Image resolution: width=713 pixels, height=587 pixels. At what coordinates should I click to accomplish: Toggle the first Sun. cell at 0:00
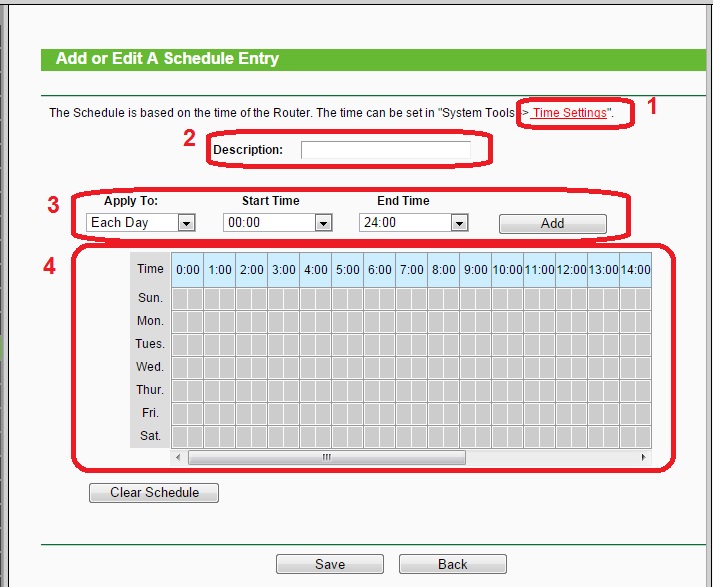180,298
